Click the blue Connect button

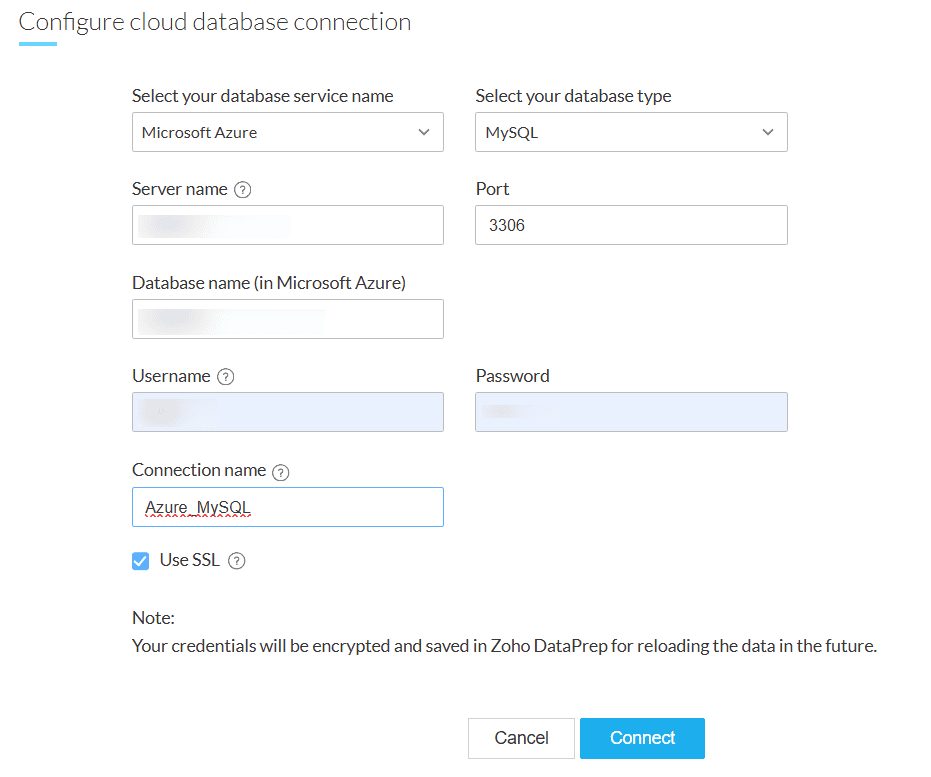642,738
